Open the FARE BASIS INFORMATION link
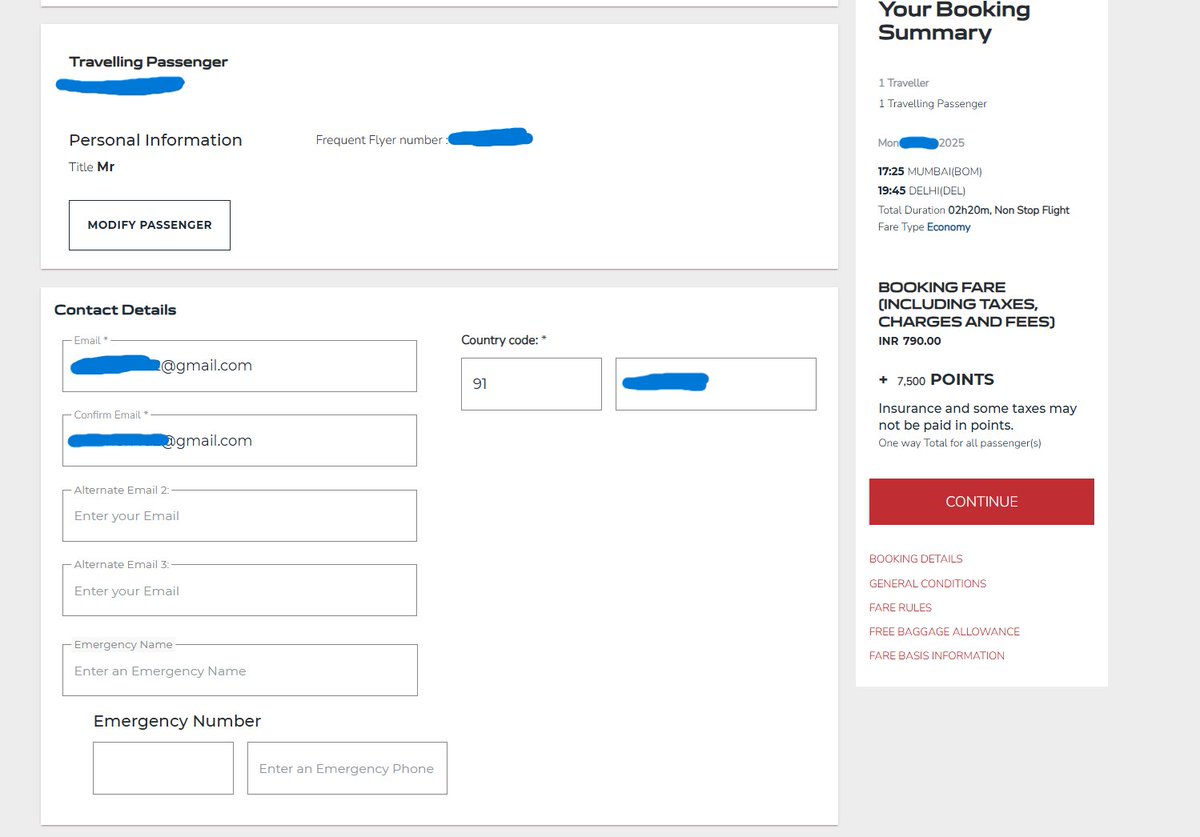1200x837 pixels. pos(937,655)
